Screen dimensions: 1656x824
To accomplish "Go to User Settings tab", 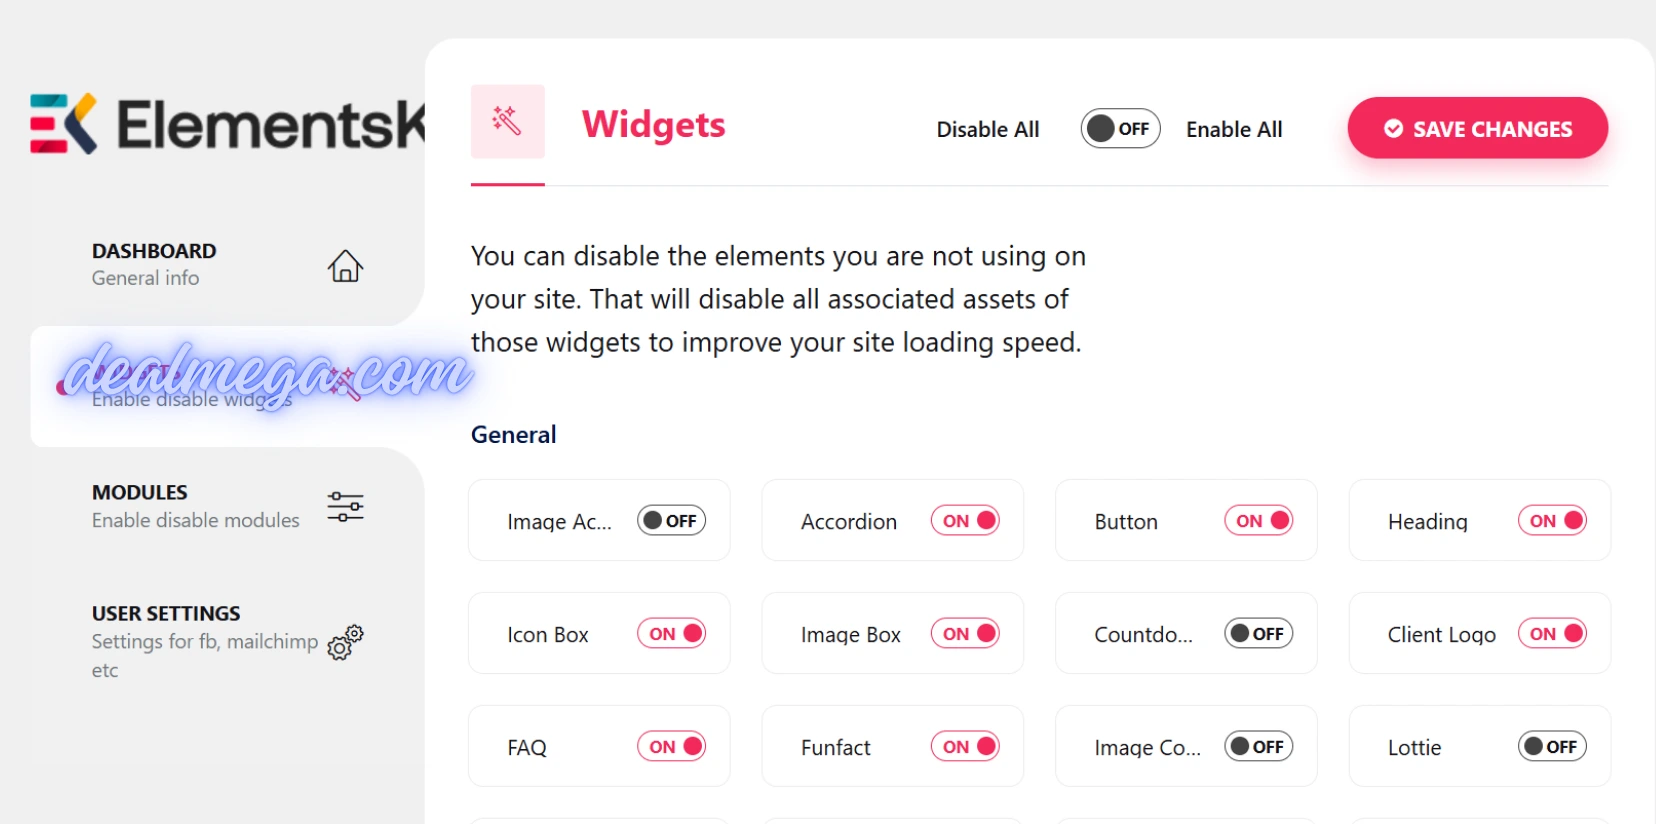I will point(204,640).
